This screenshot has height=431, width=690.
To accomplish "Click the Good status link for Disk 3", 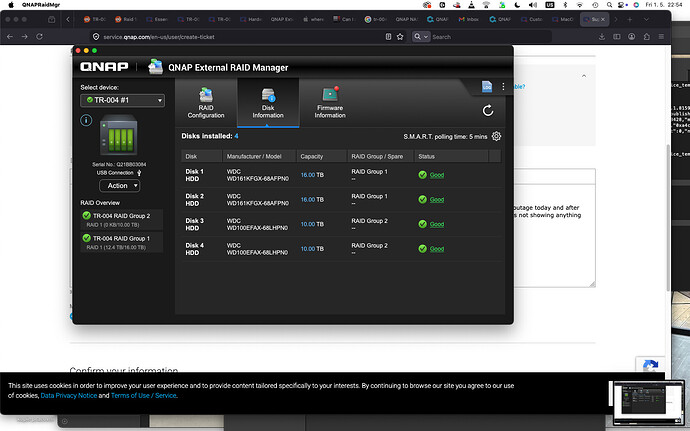I will click(437, 225).
